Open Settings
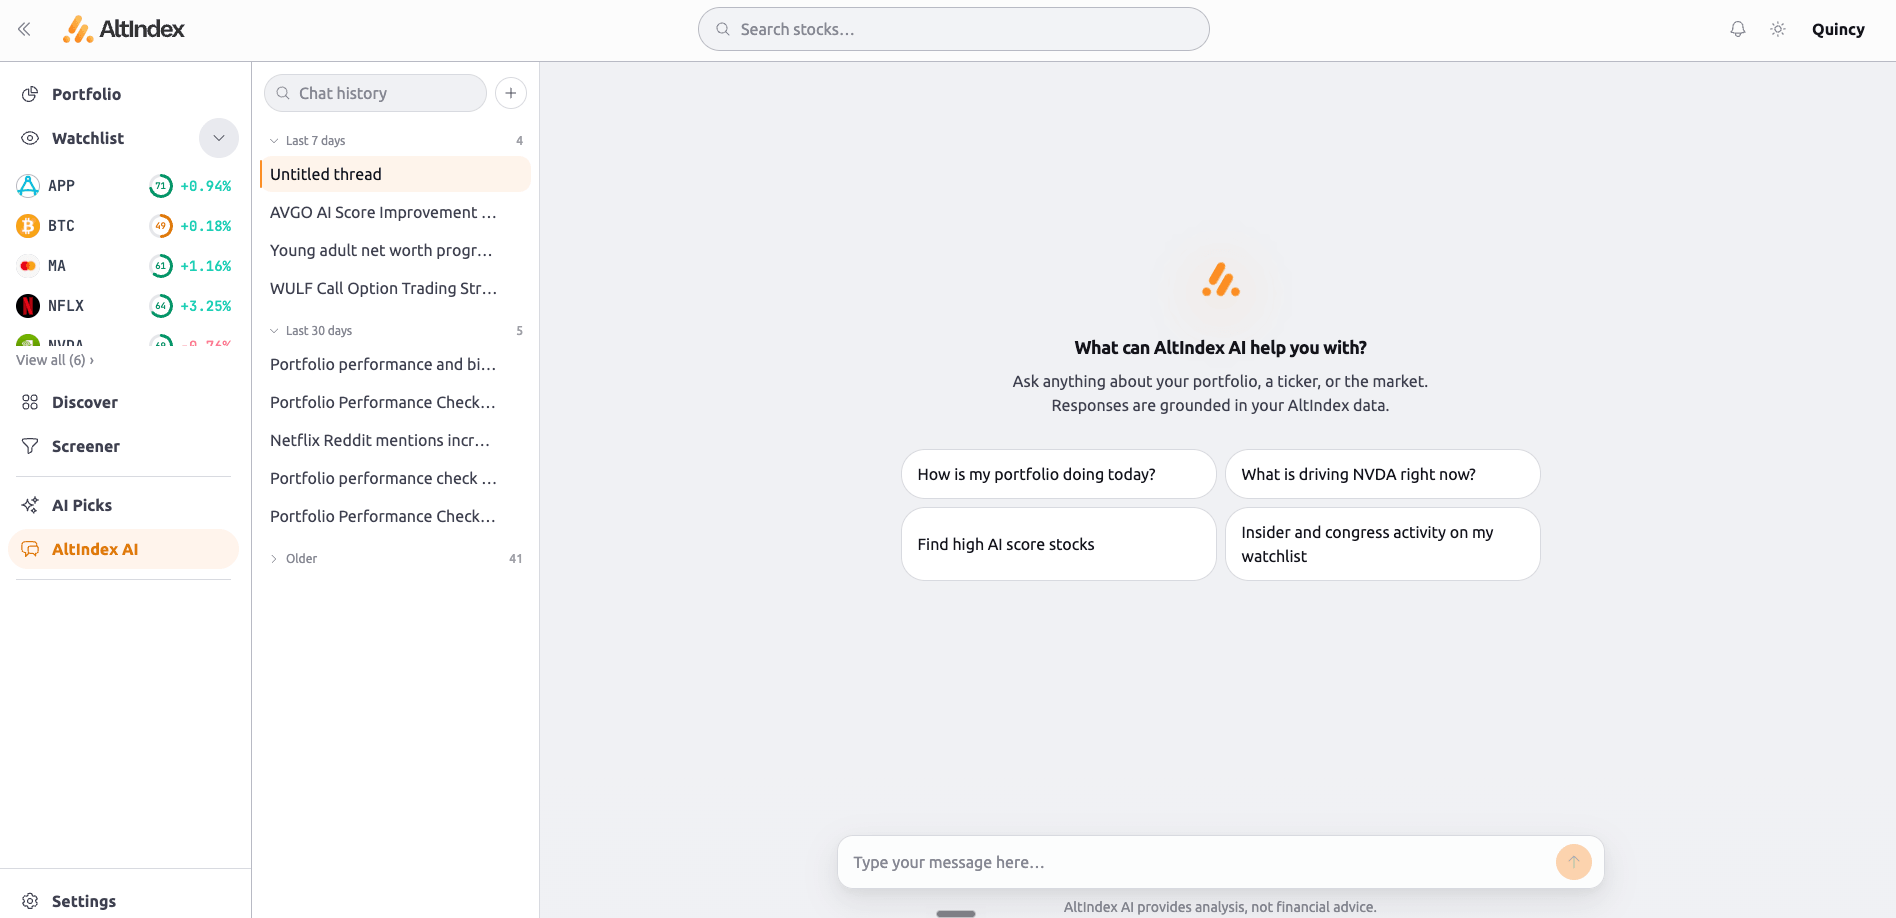The width and height of the screenshot is (1896, 918). (84, 901)
